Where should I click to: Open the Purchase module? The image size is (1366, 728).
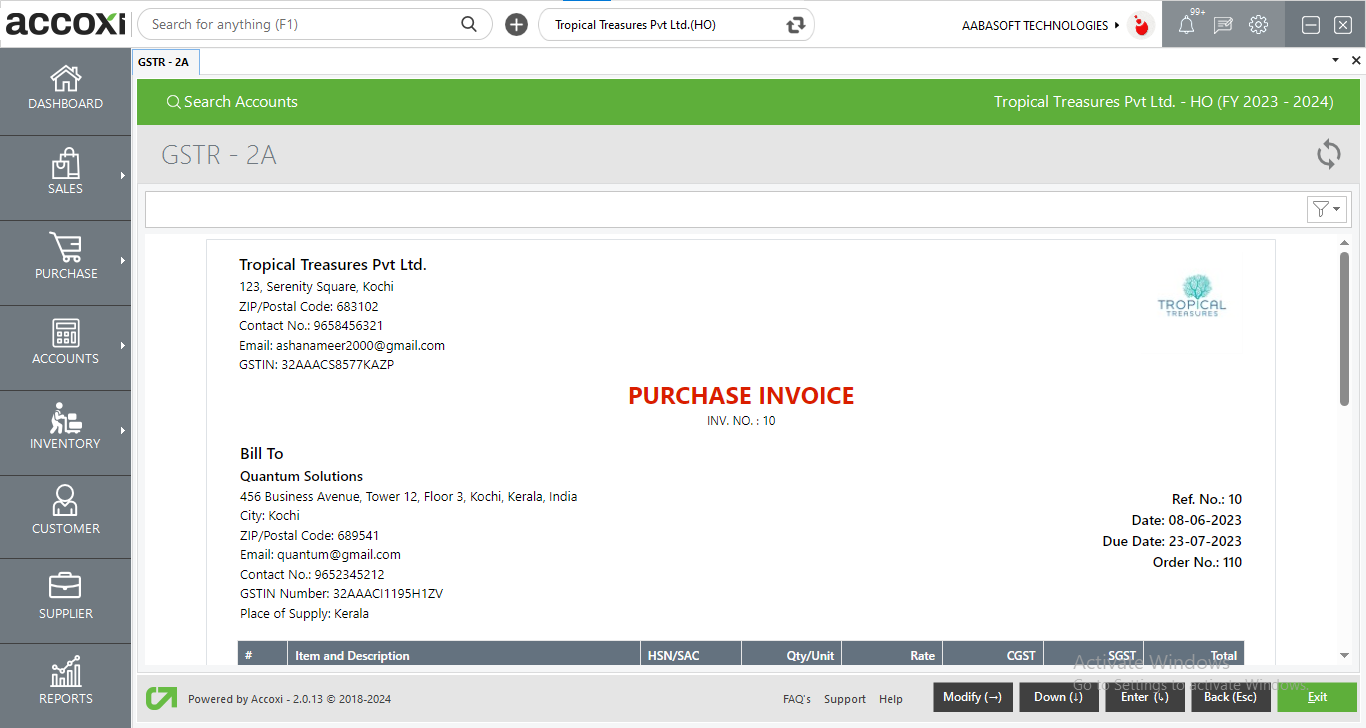click(65, 261)
